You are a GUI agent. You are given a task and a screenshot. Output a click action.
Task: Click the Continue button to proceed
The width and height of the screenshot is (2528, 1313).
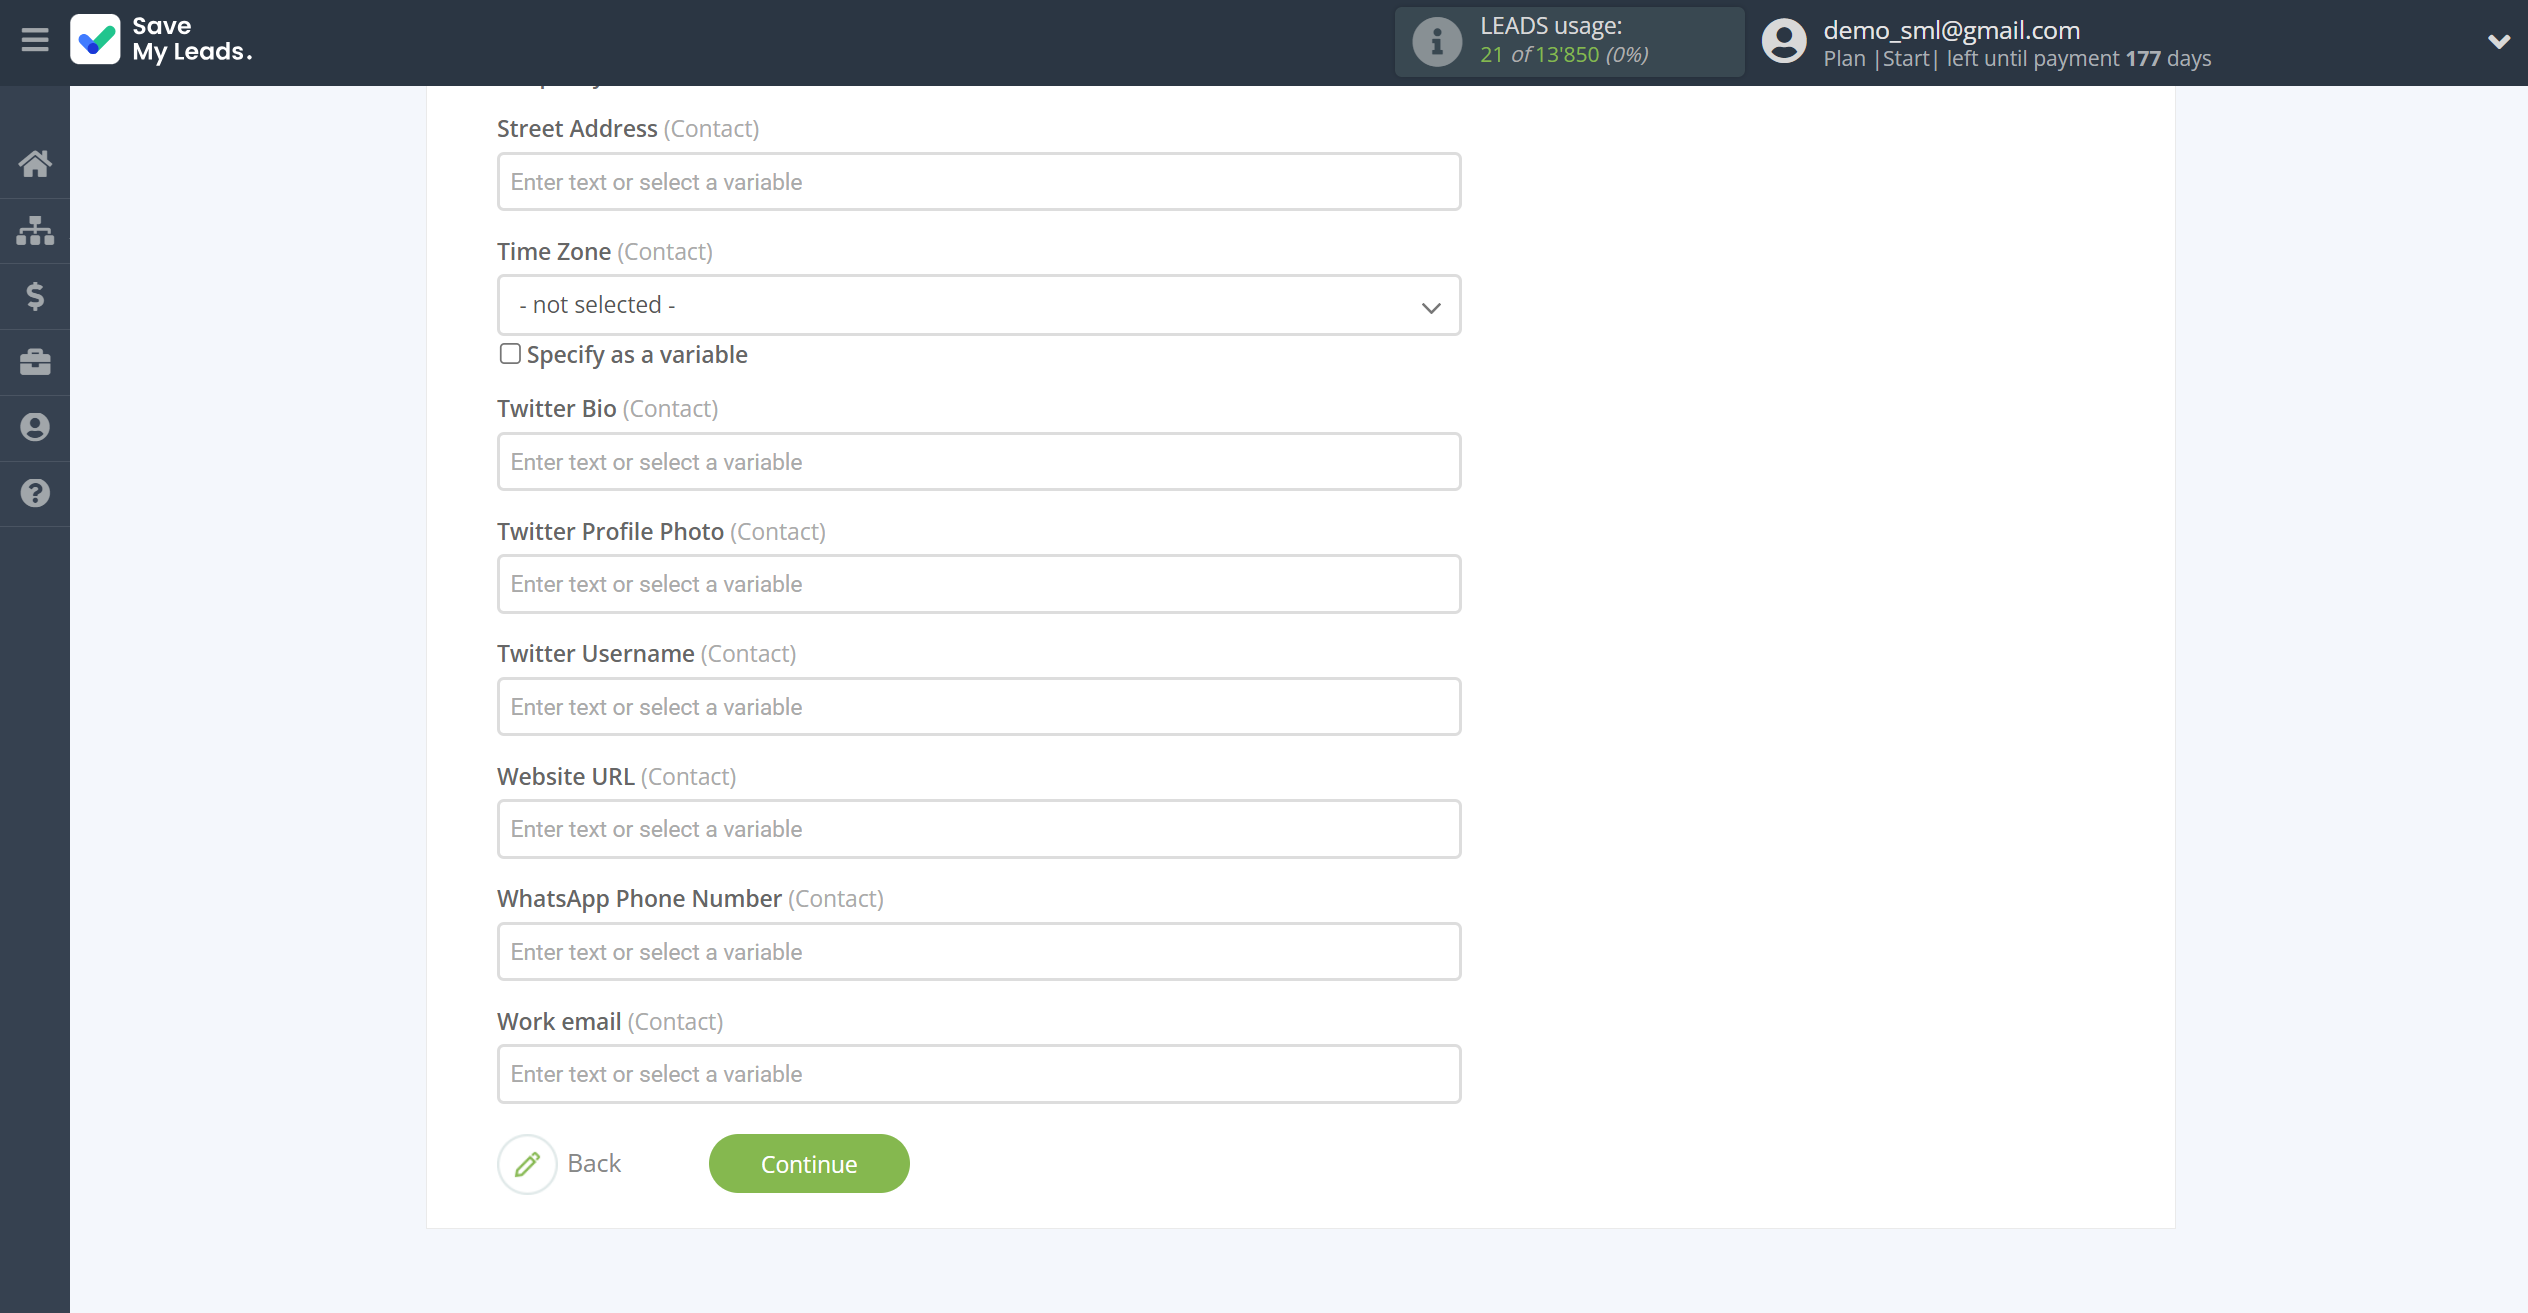(x=809, y=1162)
